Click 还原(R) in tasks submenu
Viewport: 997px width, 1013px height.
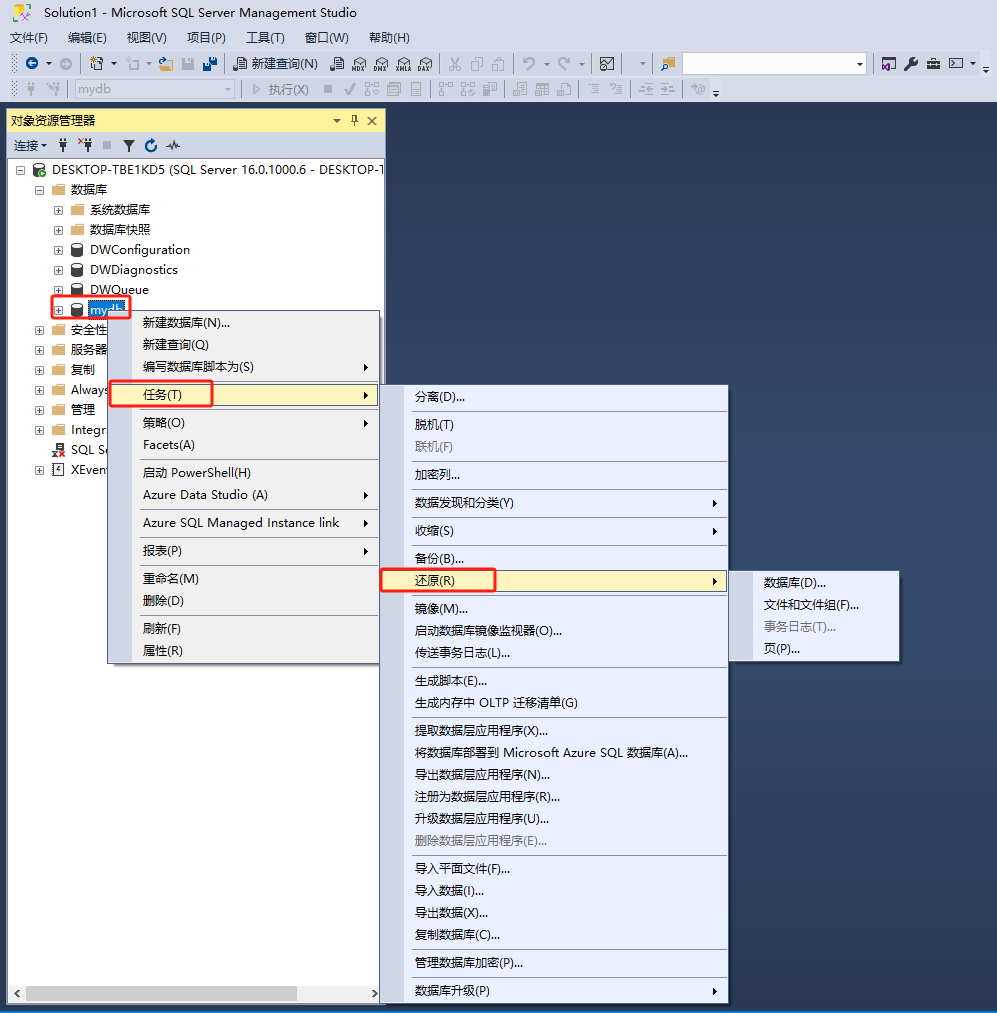coord(554,581)
